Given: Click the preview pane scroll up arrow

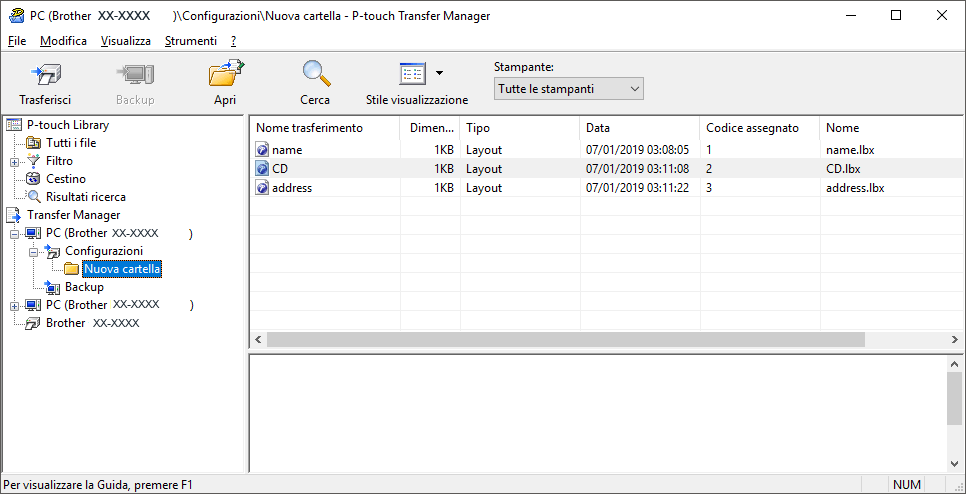Looking at the screenshot, I should [x=954, y=365].
